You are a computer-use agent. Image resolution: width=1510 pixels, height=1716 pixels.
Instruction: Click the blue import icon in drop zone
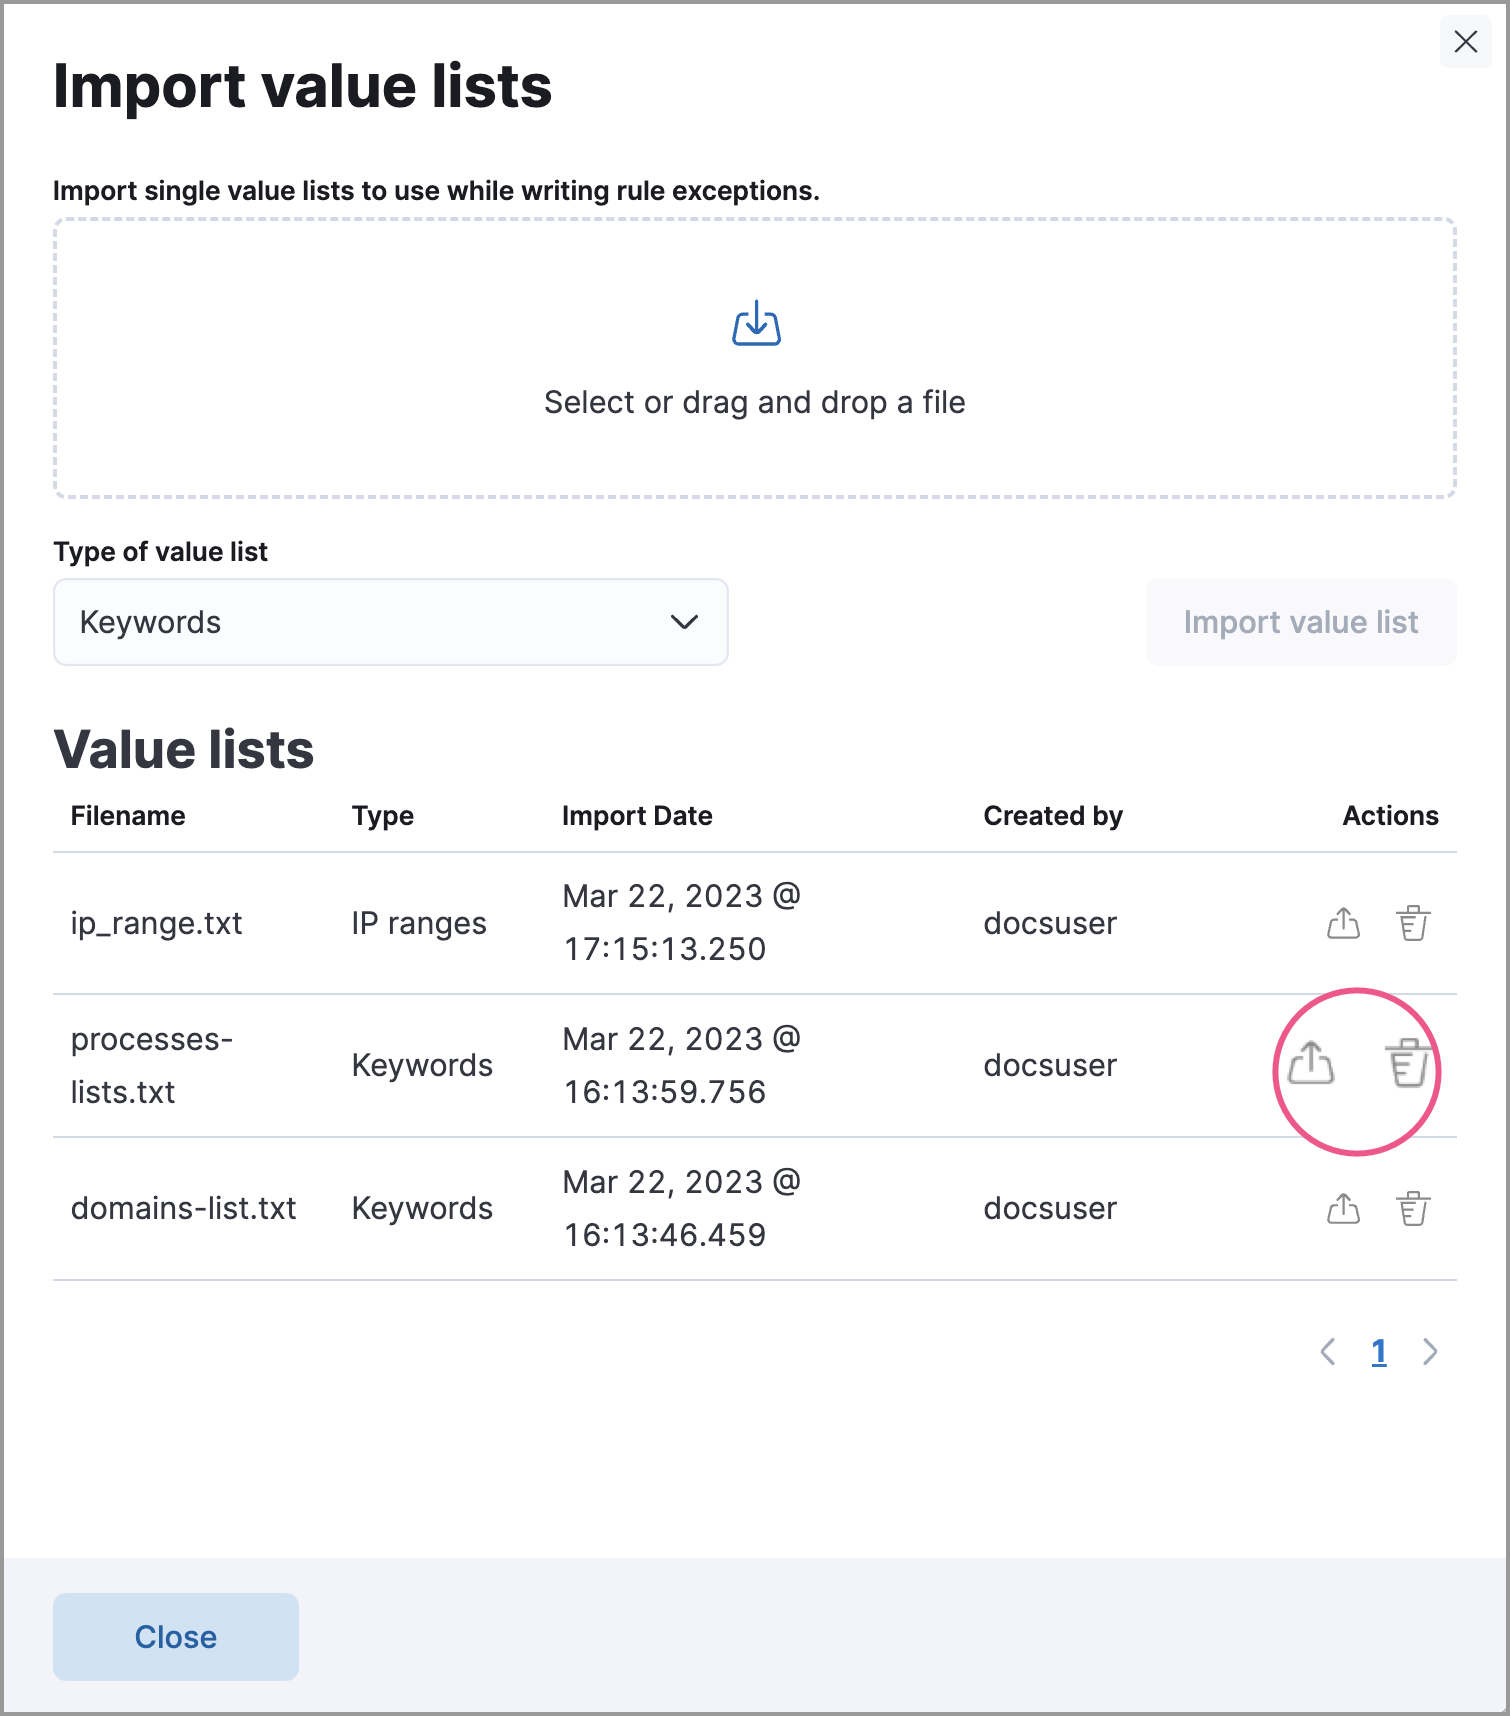click(x=756, y=324)
